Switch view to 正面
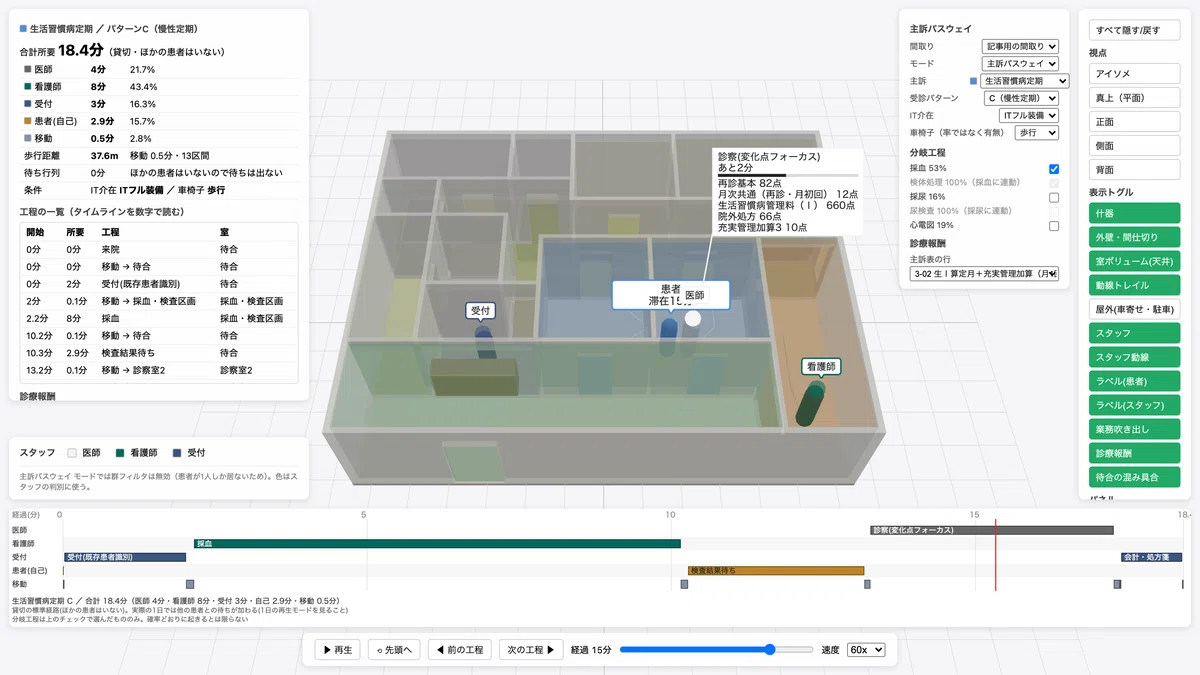The height and width of the screenshot is (675, 1200). [1134, 122]
